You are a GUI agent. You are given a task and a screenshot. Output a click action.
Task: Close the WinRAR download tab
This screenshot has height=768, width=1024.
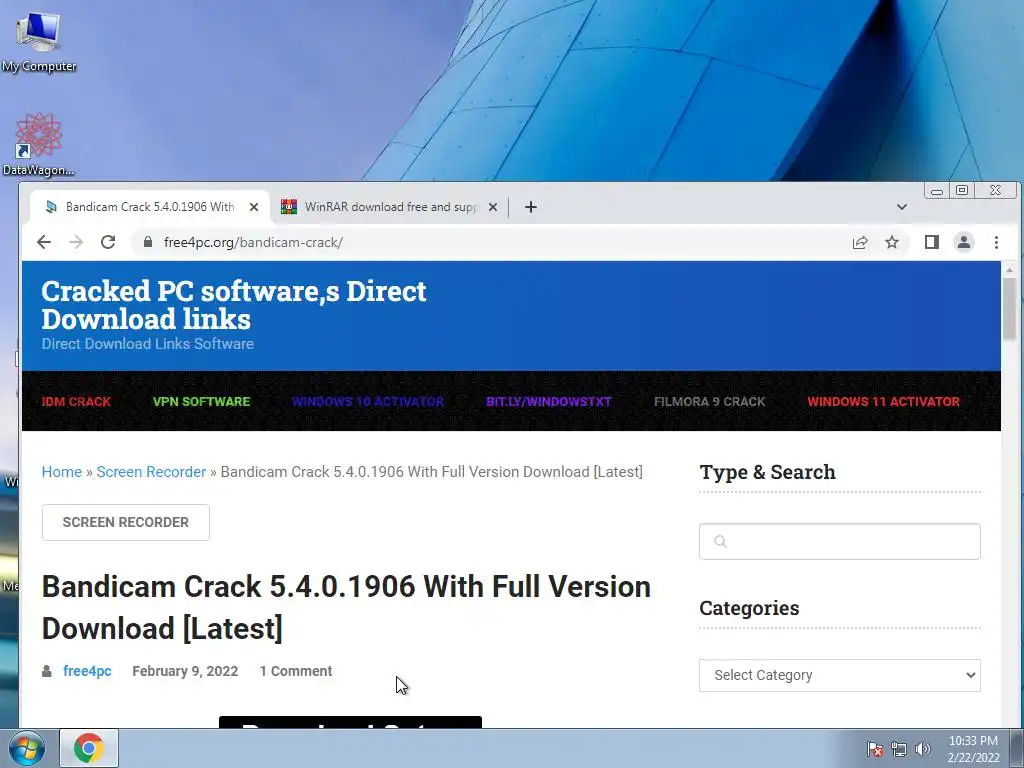coord(493,207)
